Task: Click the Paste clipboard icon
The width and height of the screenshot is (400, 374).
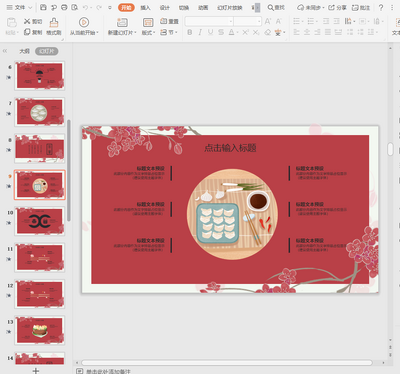Action: click(12, 22)
